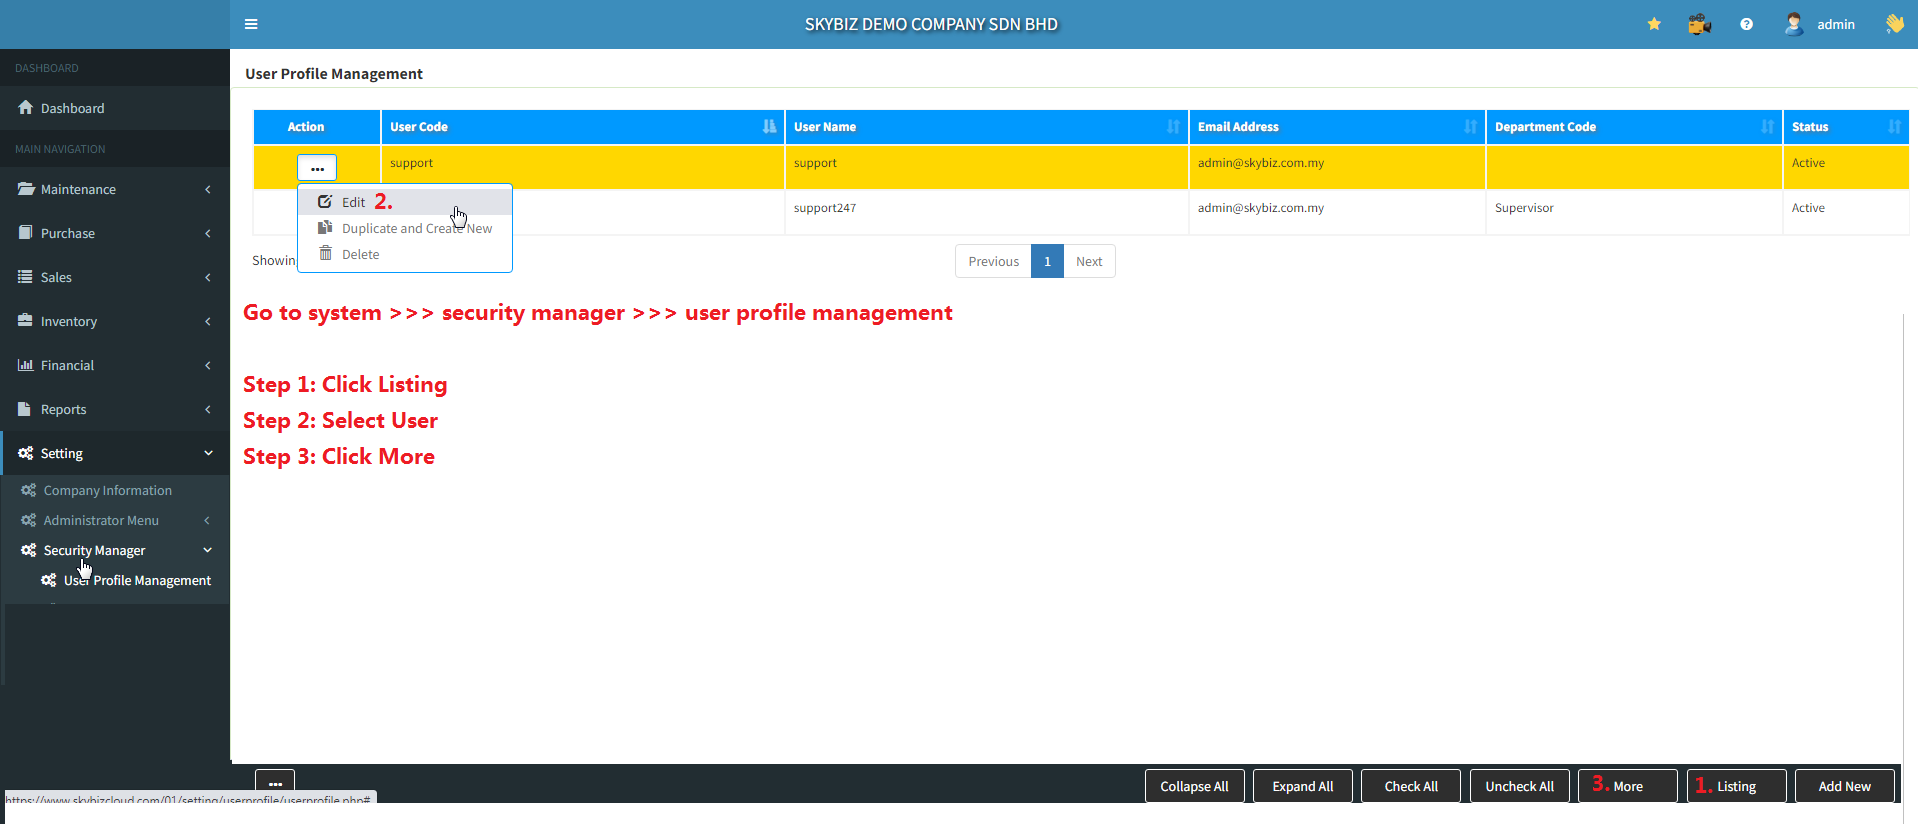1918x824 pixels.
Task: Open User Profile Management in sidebar
Action: pyautogui.click(x=137, y=580)
